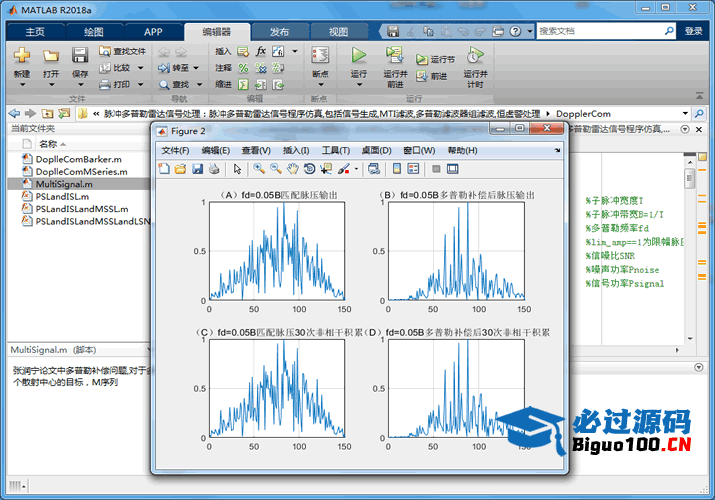
Task: Open Figure 2 Desktop (桌面) menu
Action: (x=377, y=150)
